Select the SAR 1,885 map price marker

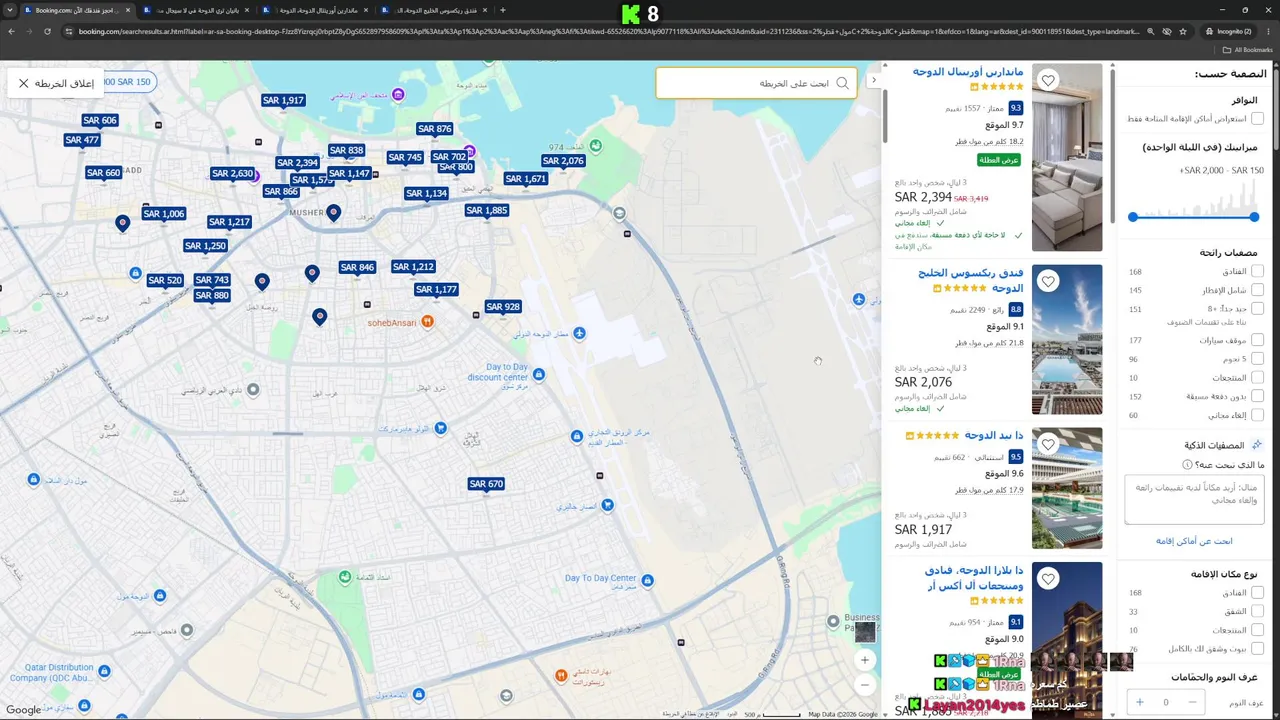487,211
